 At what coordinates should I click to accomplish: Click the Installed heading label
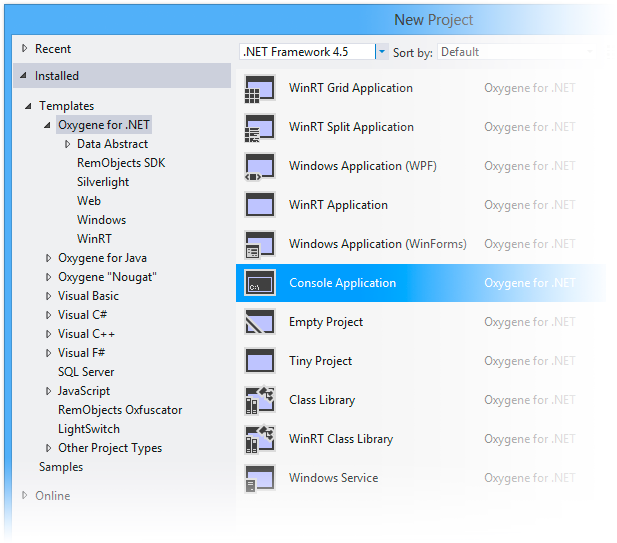[x=57, y=76]
